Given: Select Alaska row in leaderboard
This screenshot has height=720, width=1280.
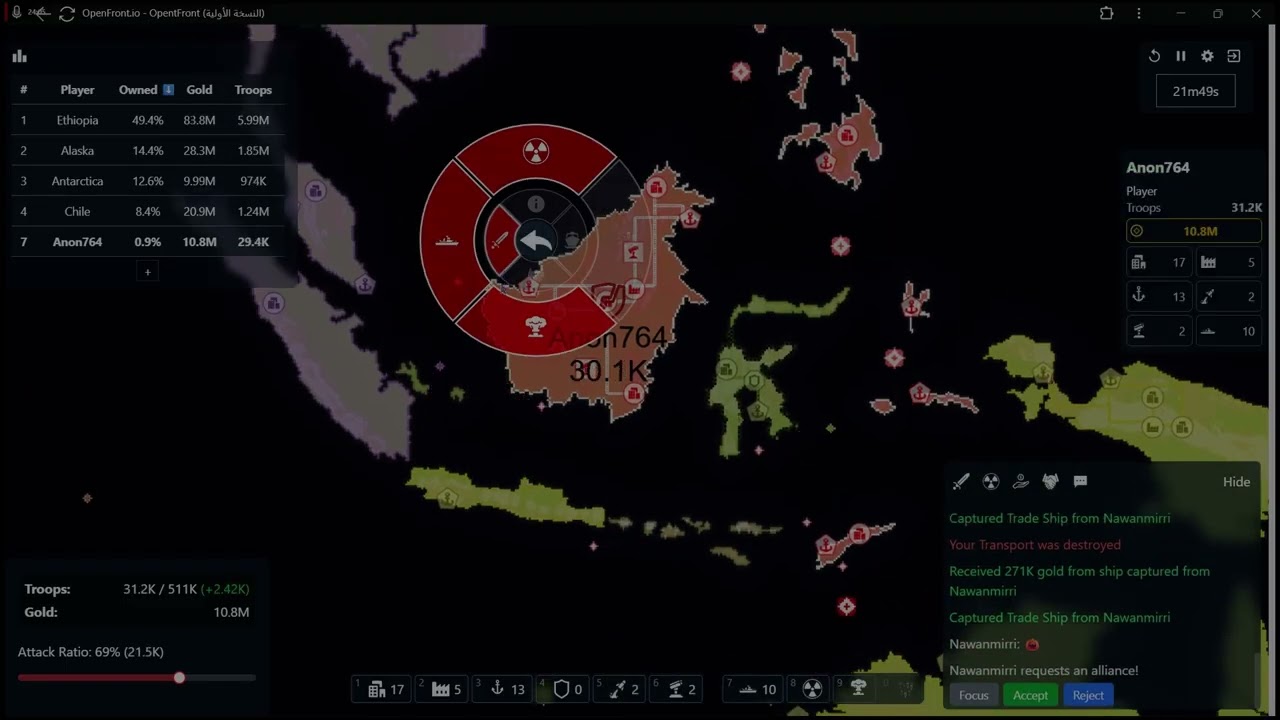Looking at the screenshot, I should coord(147,151).
